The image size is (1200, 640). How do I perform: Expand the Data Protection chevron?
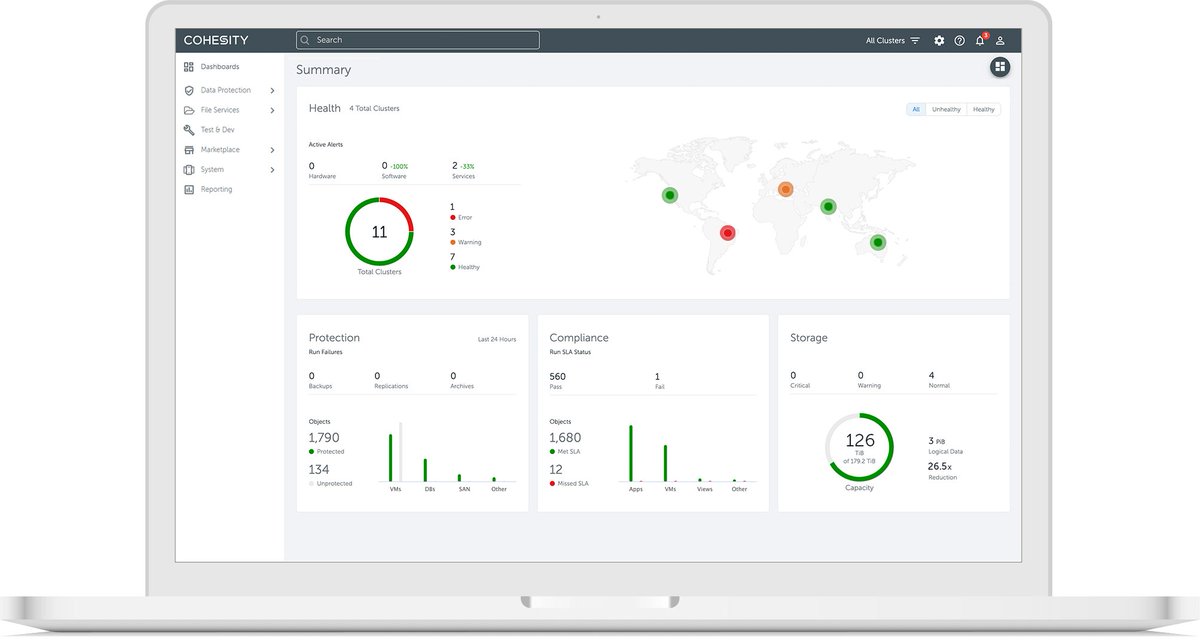coord(272,91)
